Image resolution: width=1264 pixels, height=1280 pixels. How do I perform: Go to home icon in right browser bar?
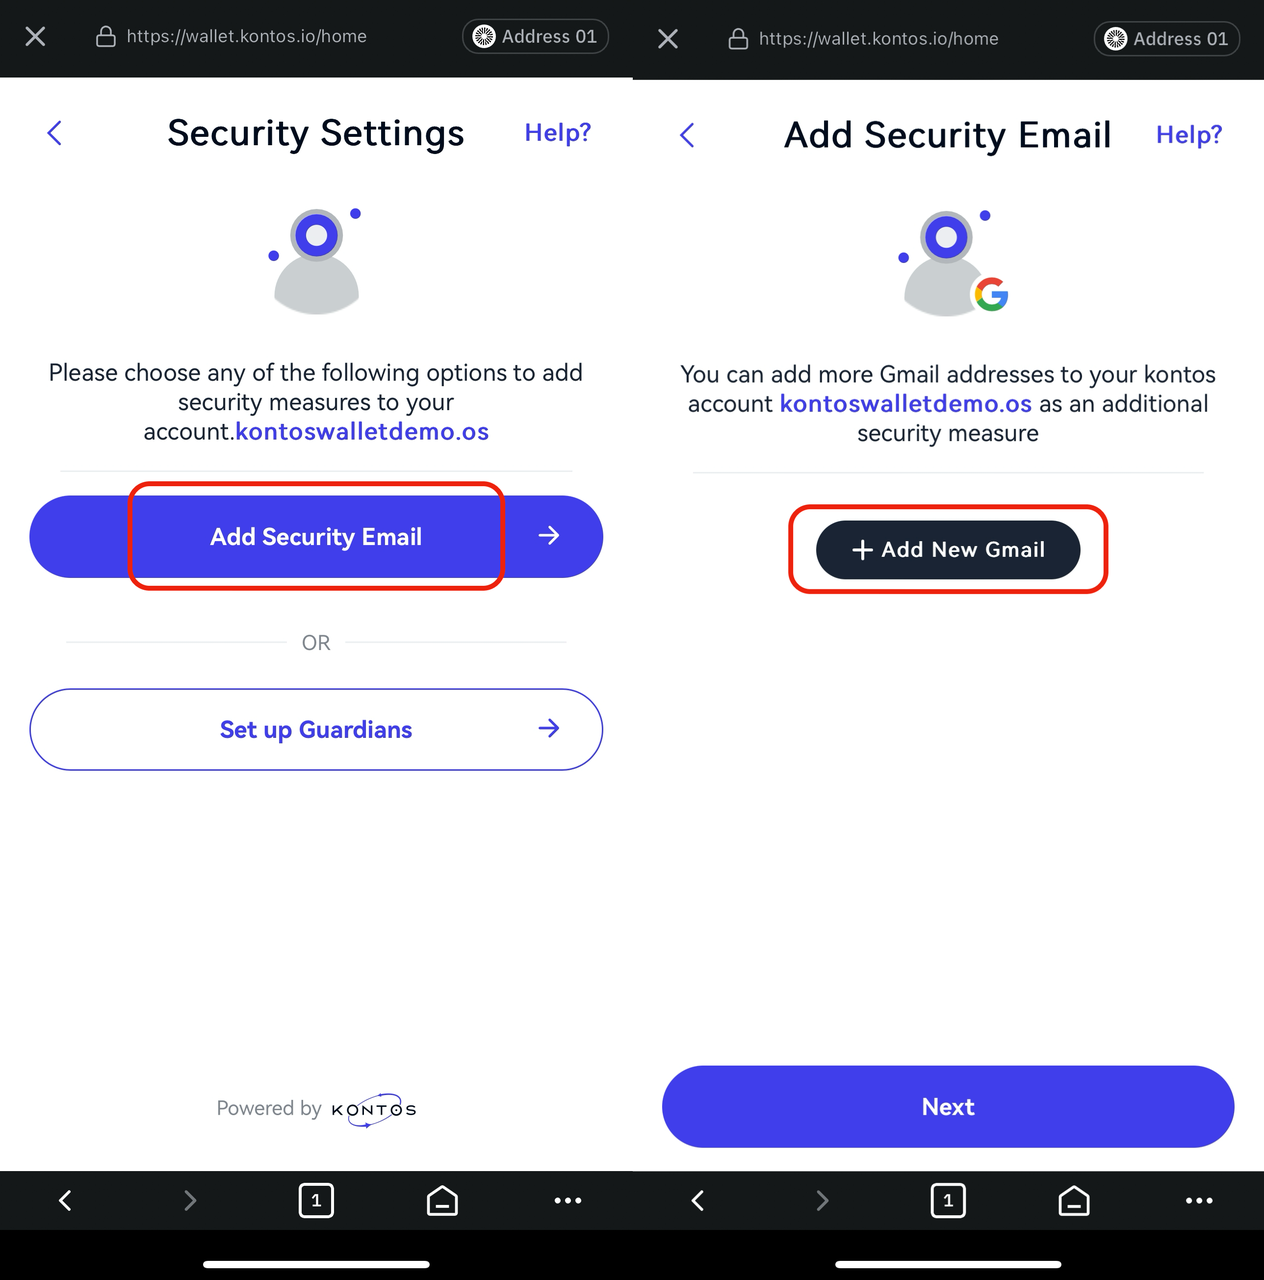[x=1074, y=1200]
